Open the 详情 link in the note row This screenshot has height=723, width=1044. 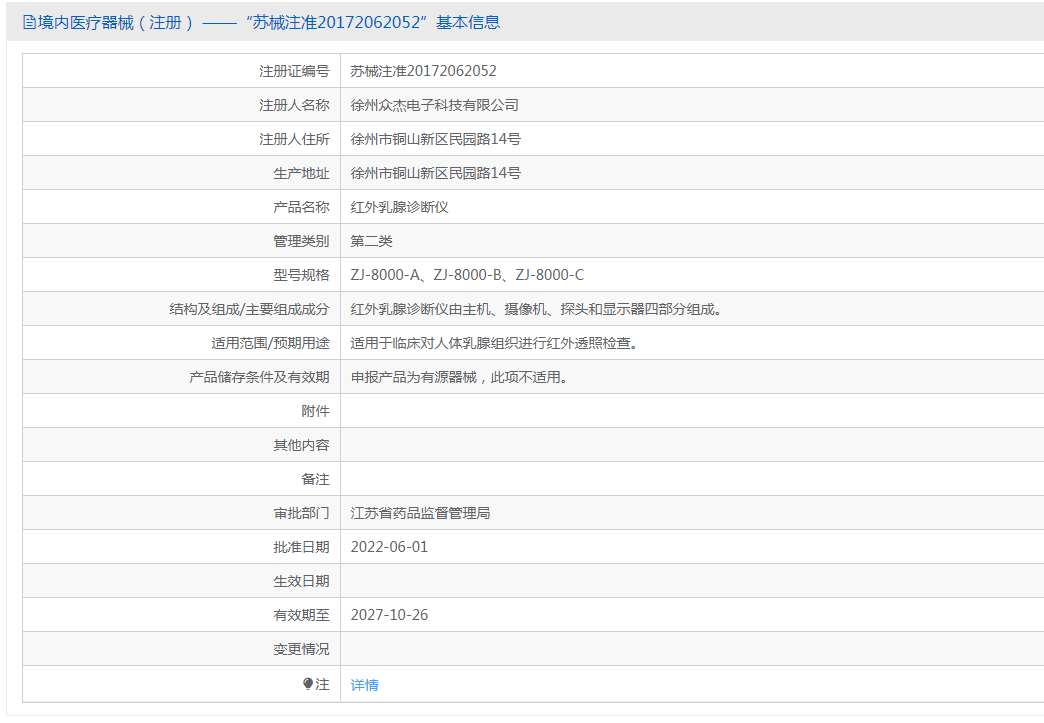click(364, 685)
